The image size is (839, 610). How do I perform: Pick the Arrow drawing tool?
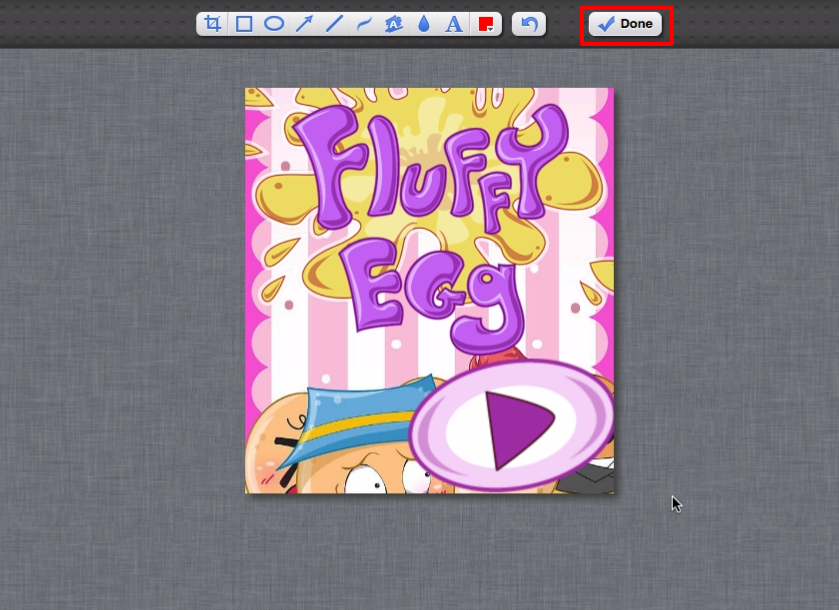point(304,24)
